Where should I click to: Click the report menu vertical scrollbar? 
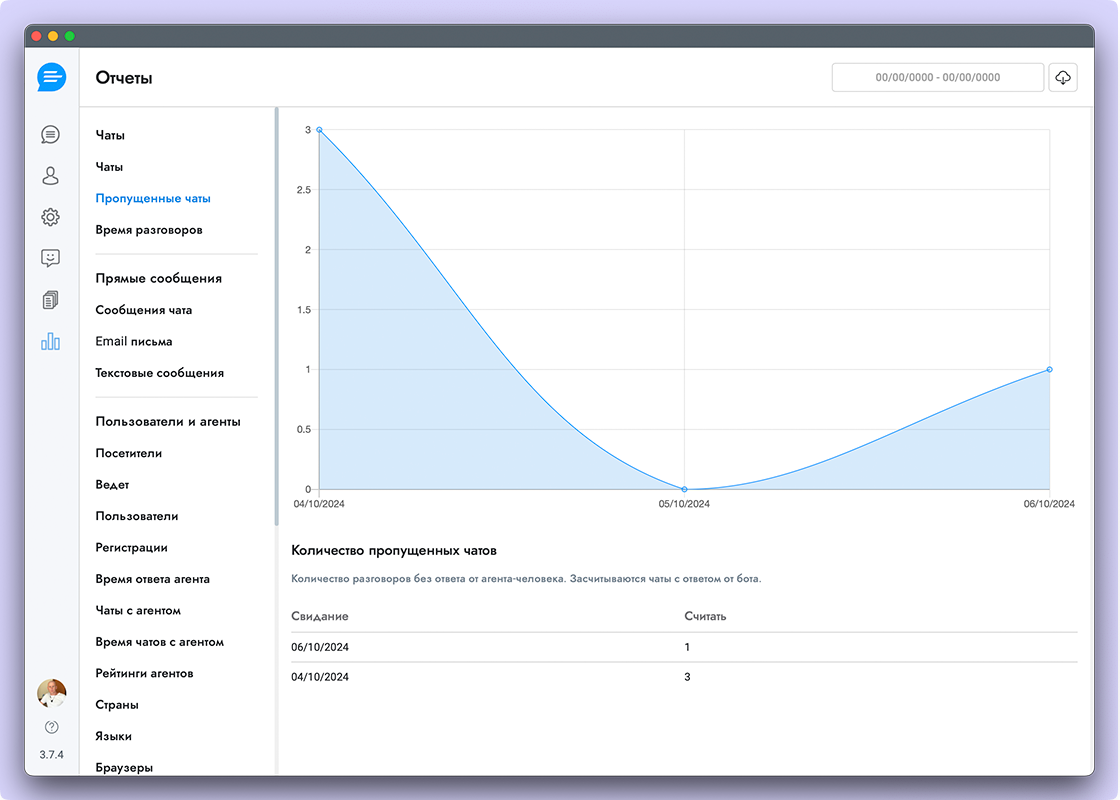point(276,320)
